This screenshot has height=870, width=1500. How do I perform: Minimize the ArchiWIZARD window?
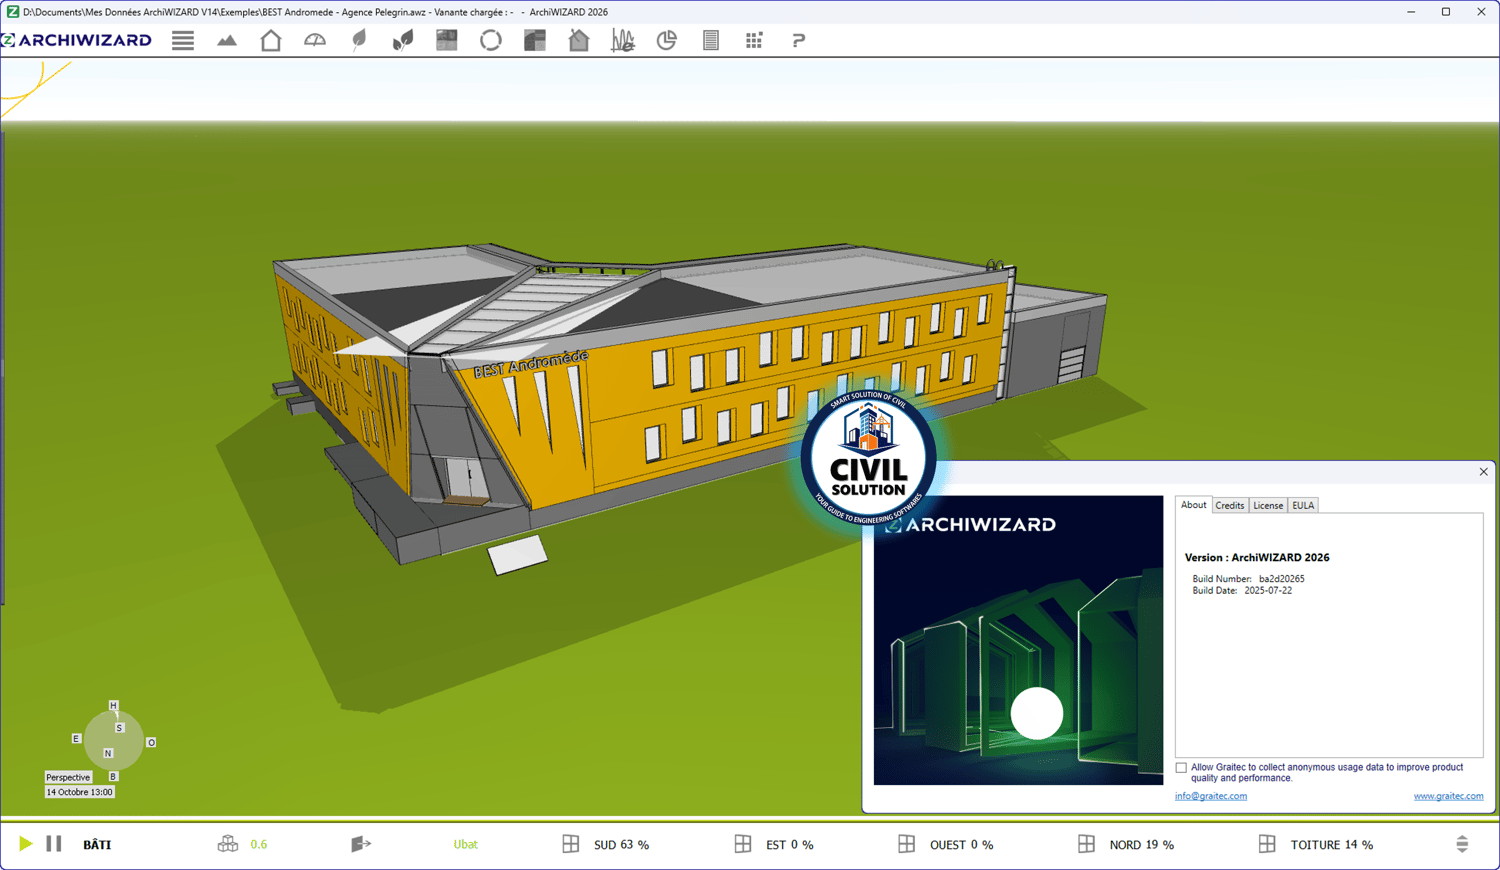(1411, 12)
